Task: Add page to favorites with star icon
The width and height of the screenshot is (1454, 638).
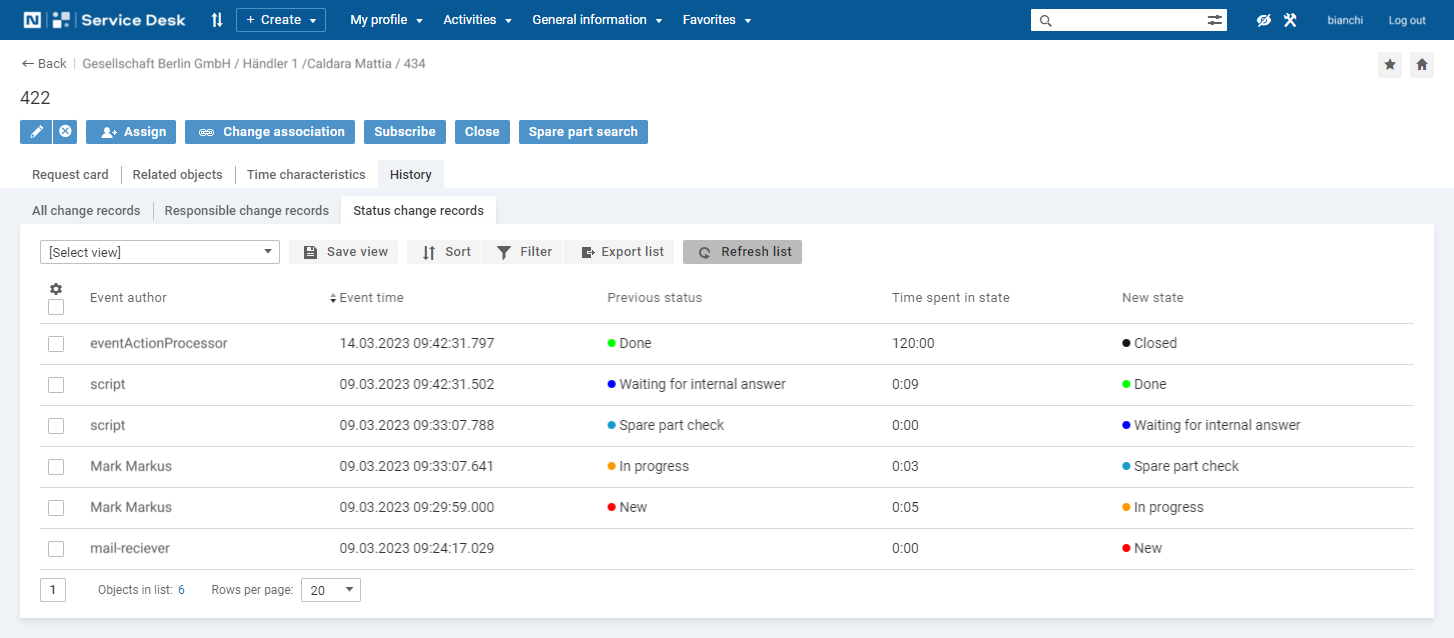Action: [1390, 65]
